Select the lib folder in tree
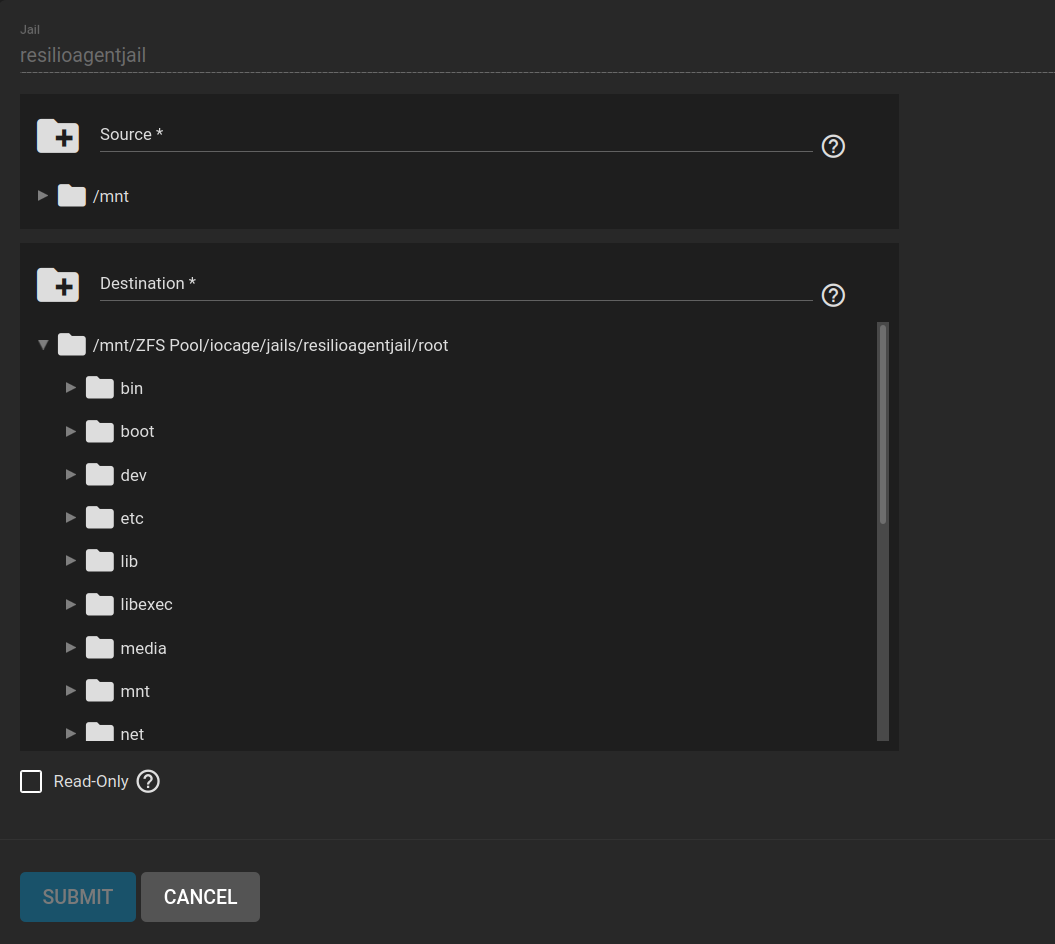This screenshot has height=944, width=1055. [129, 561]
